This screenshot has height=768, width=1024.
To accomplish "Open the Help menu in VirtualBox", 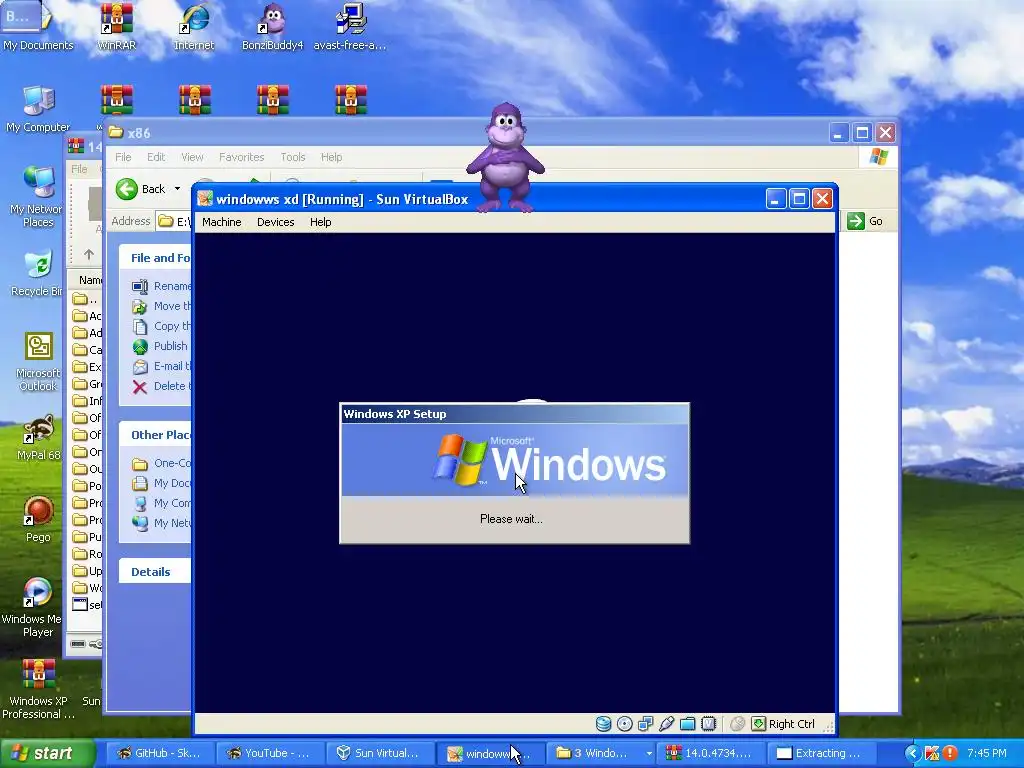I will tap(320, 222).
